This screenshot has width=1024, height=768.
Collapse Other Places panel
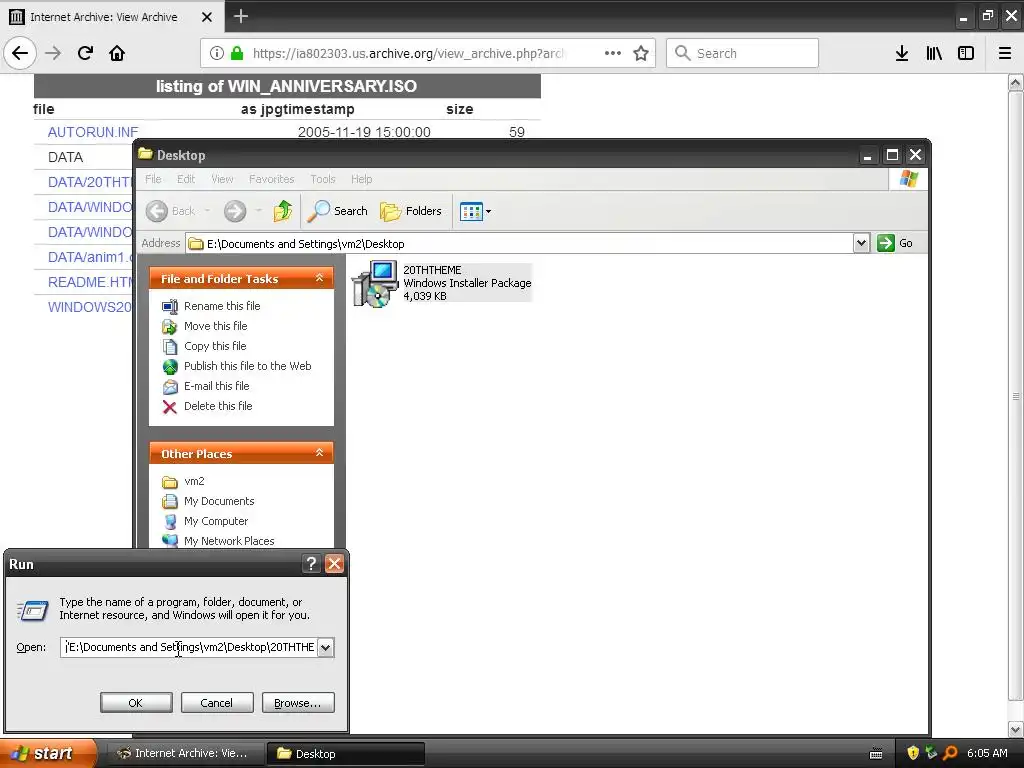(x=319, y=453)
